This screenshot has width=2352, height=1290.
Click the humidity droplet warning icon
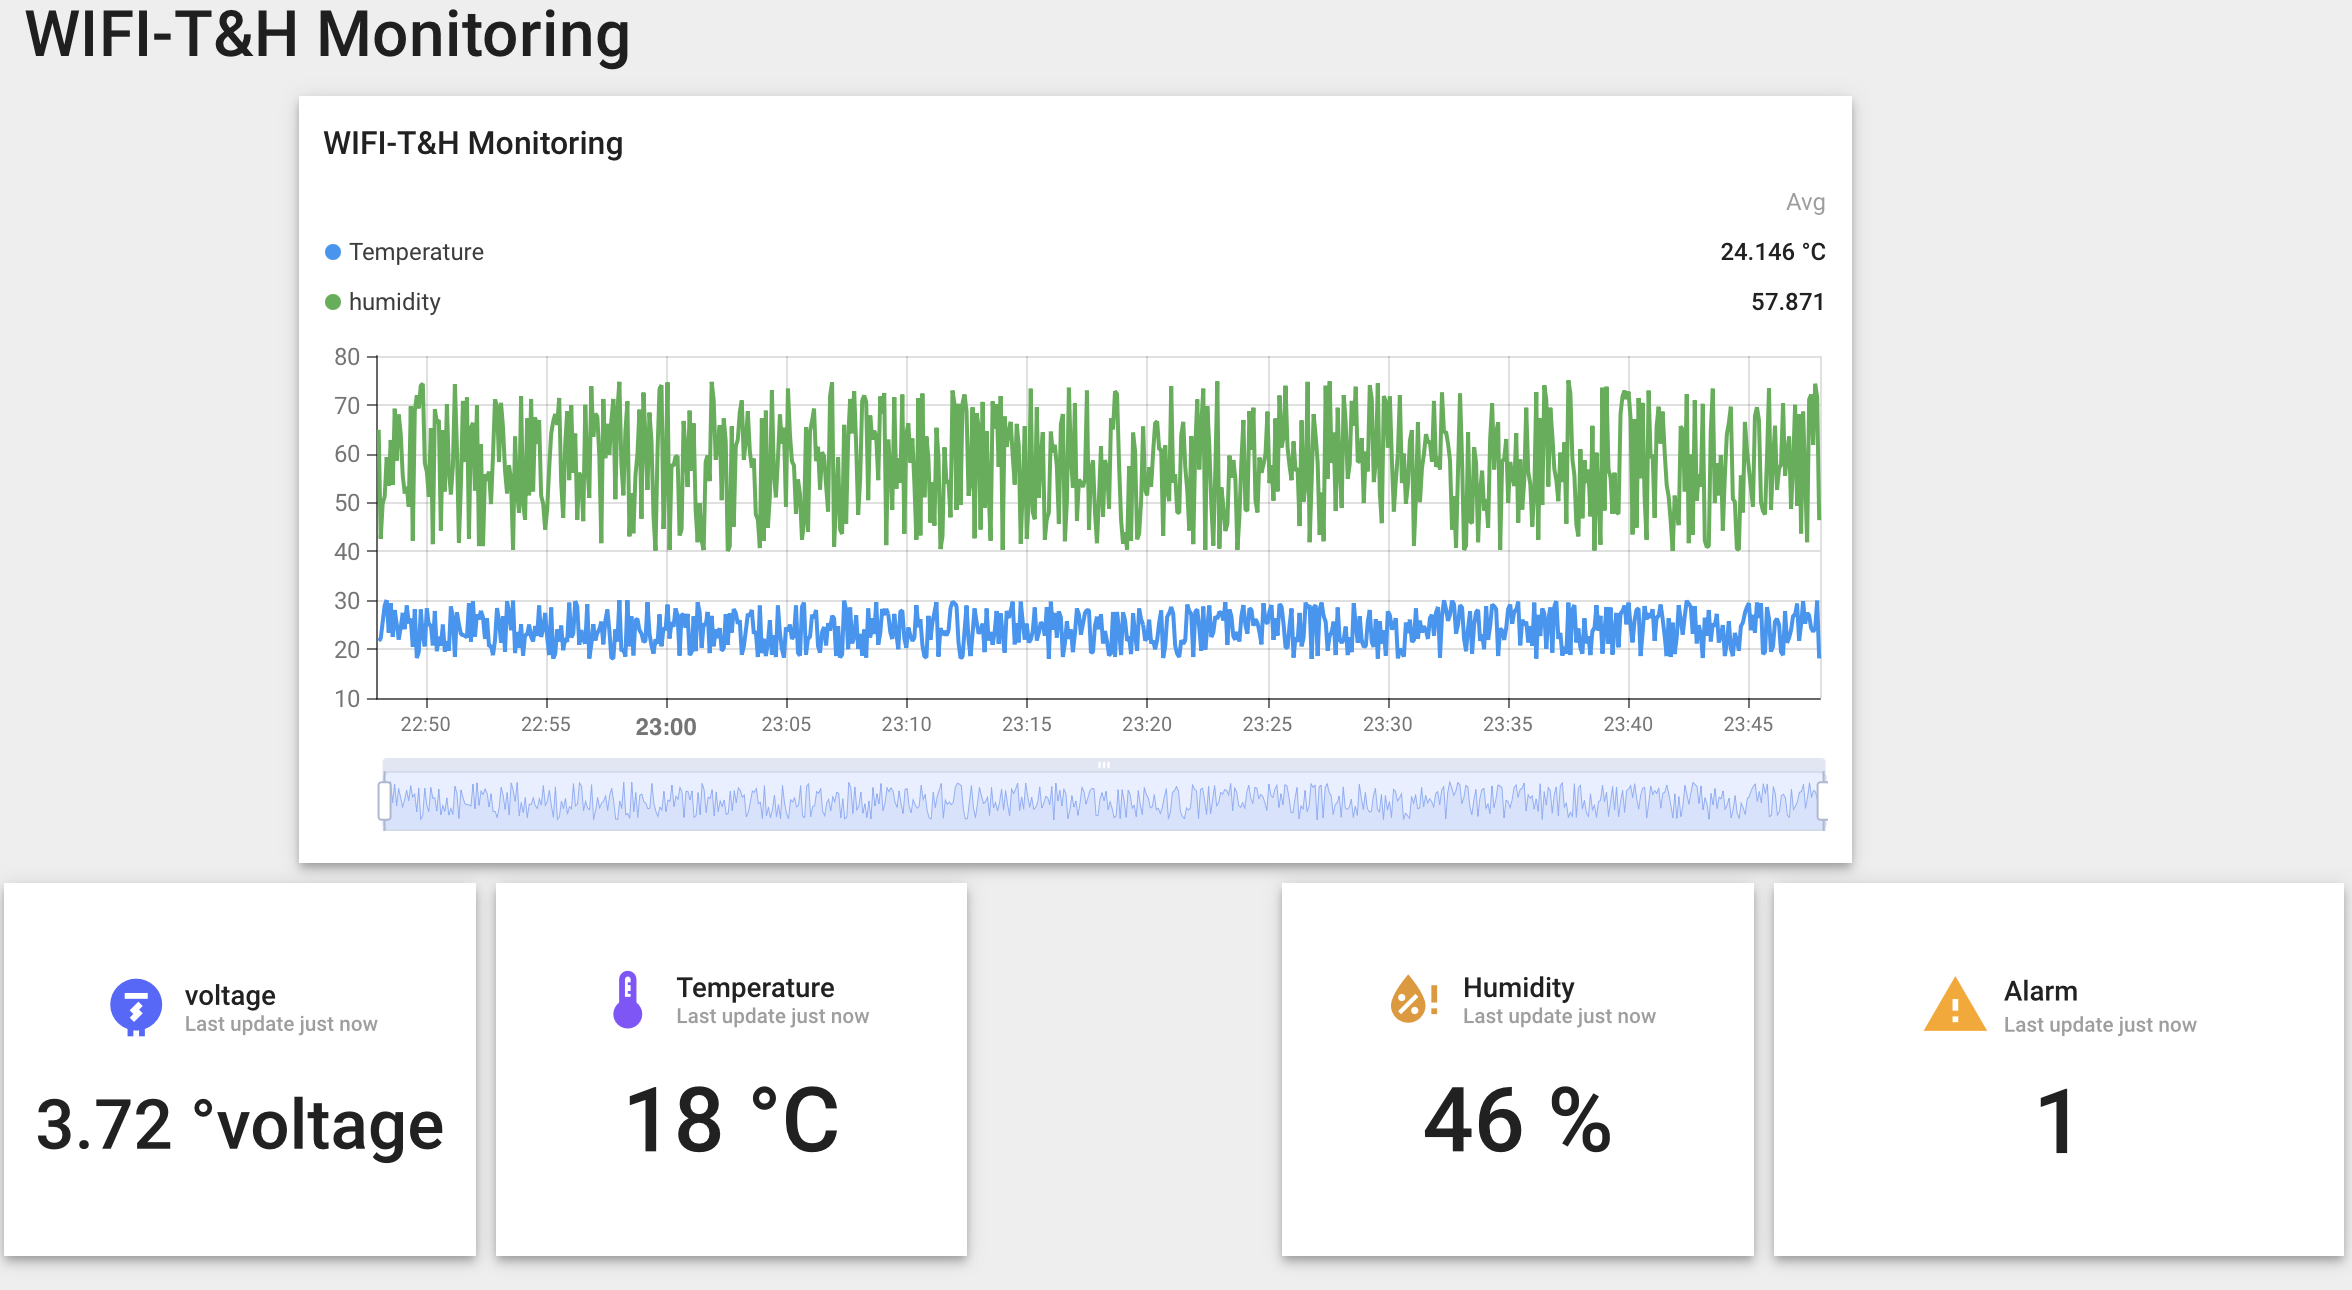(x=1414, y=999)
